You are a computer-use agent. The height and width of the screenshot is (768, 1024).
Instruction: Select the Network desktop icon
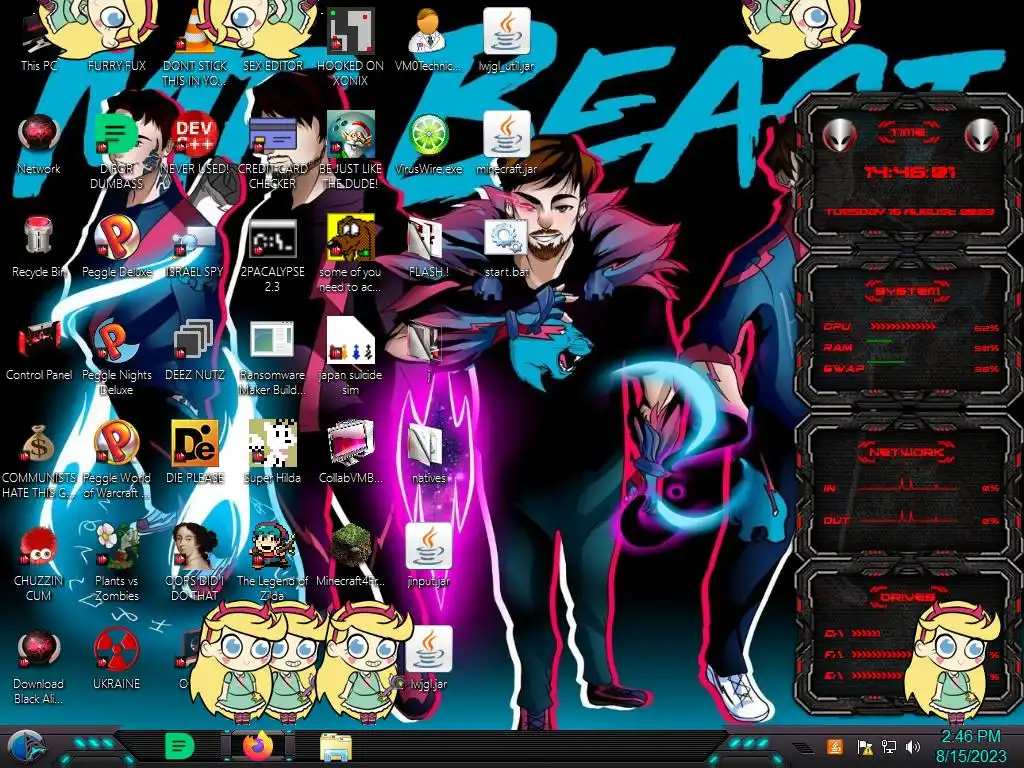click(x=39, y=144)
